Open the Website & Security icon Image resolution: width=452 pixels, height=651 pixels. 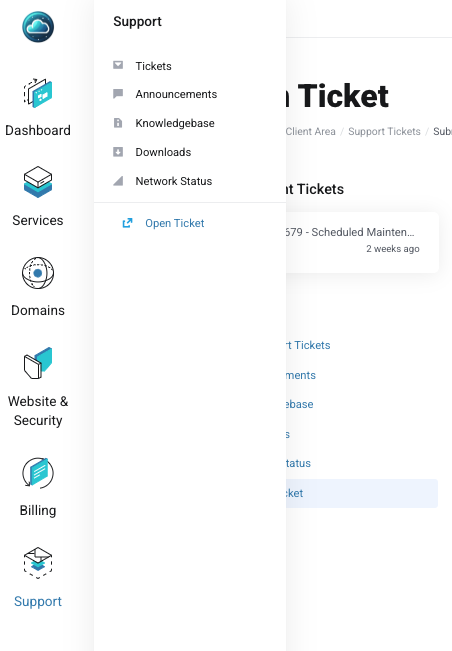point(38,363)
